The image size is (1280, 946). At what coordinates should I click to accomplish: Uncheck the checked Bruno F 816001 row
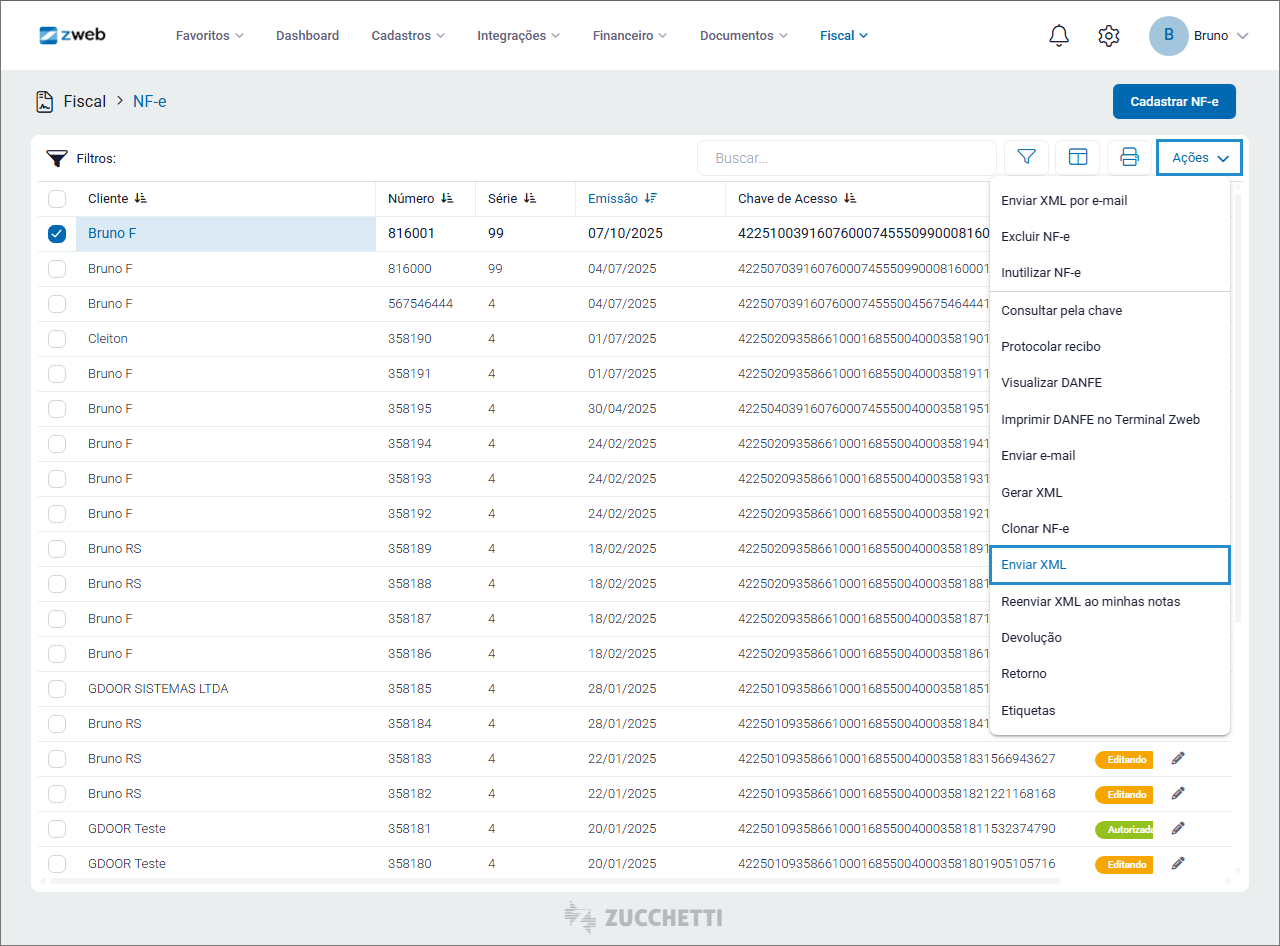(57, 234)
